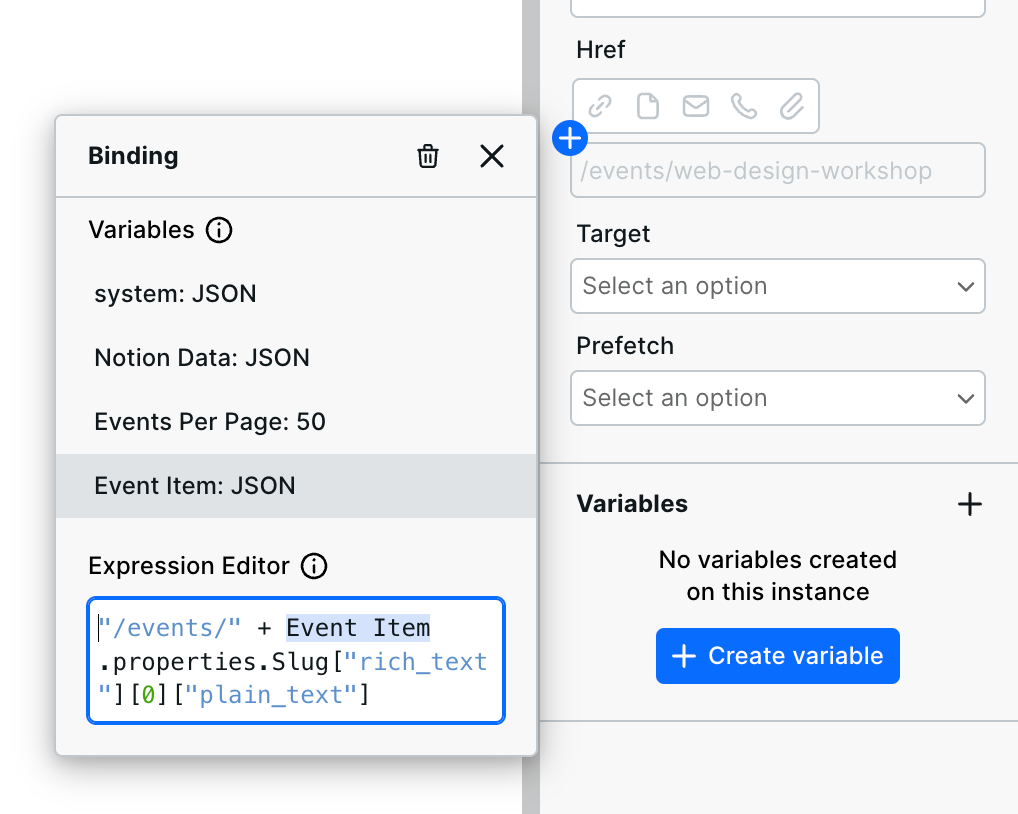Select the page link type icon
The height and width of the screenshot is (814, 1018).
(x=648, y=106)
